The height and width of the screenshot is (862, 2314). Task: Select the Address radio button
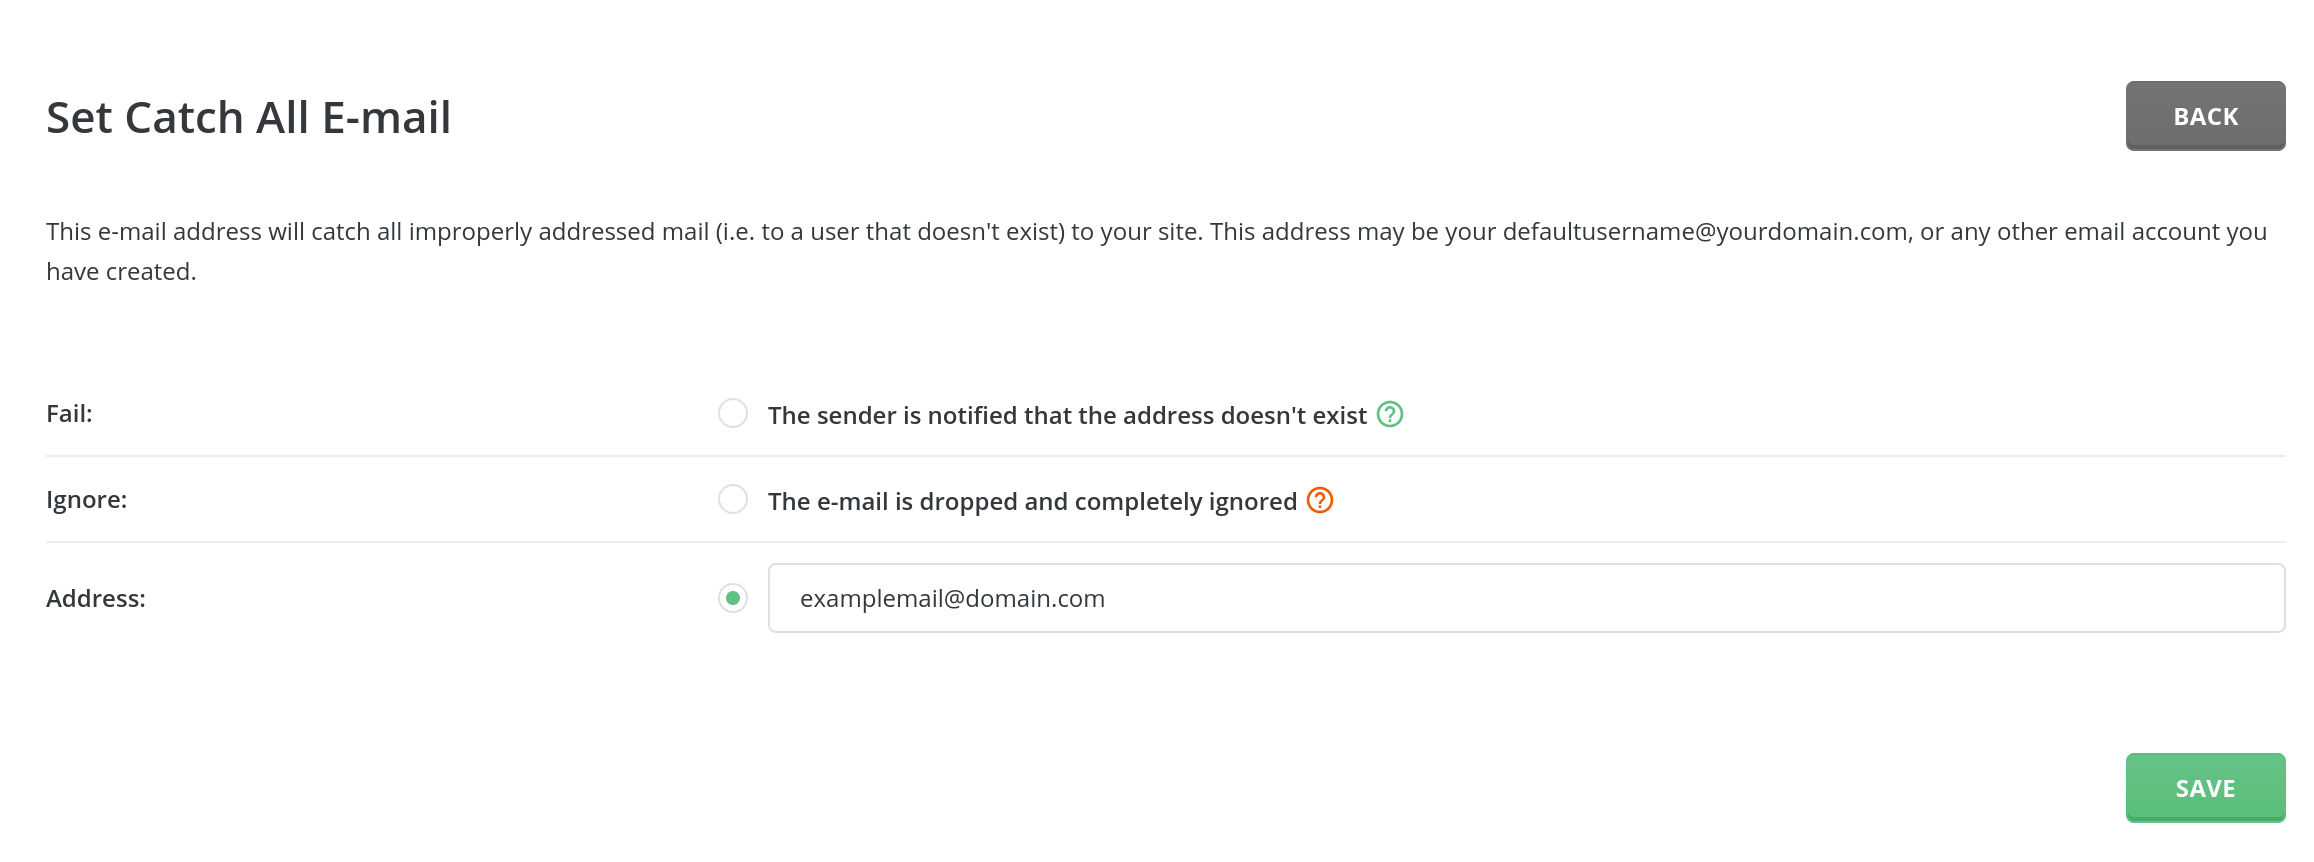pos(733,598)
